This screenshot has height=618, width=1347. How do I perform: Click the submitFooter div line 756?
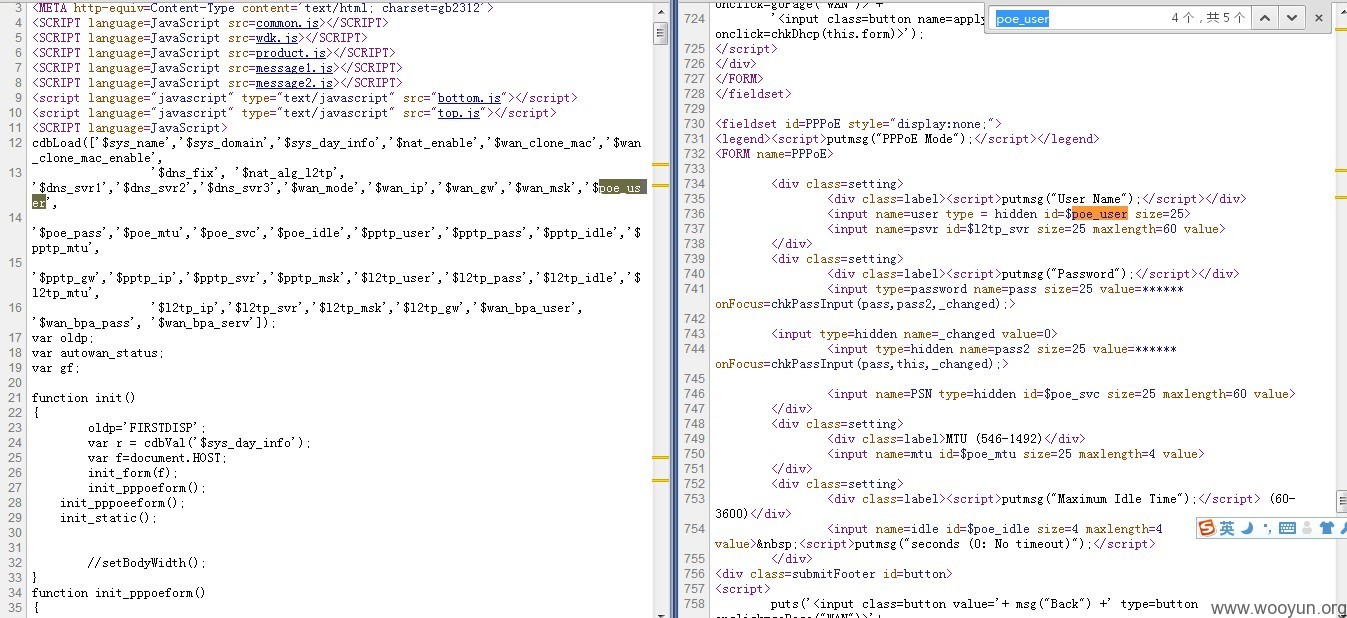pos(834,573)
